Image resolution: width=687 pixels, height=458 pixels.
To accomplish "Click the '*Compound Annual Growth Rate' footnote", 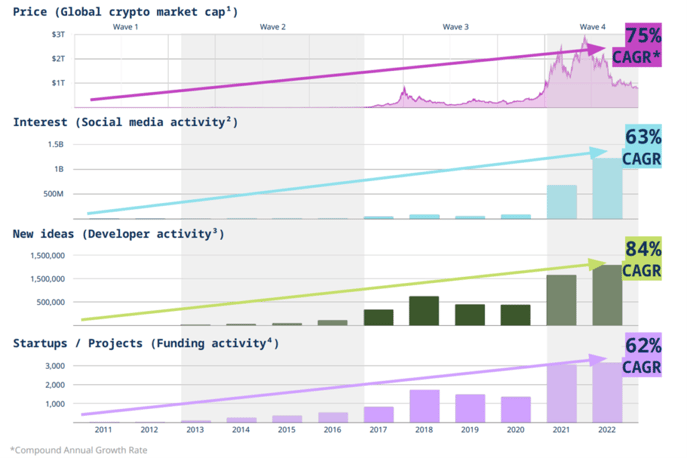I will (x=79, y=450).
